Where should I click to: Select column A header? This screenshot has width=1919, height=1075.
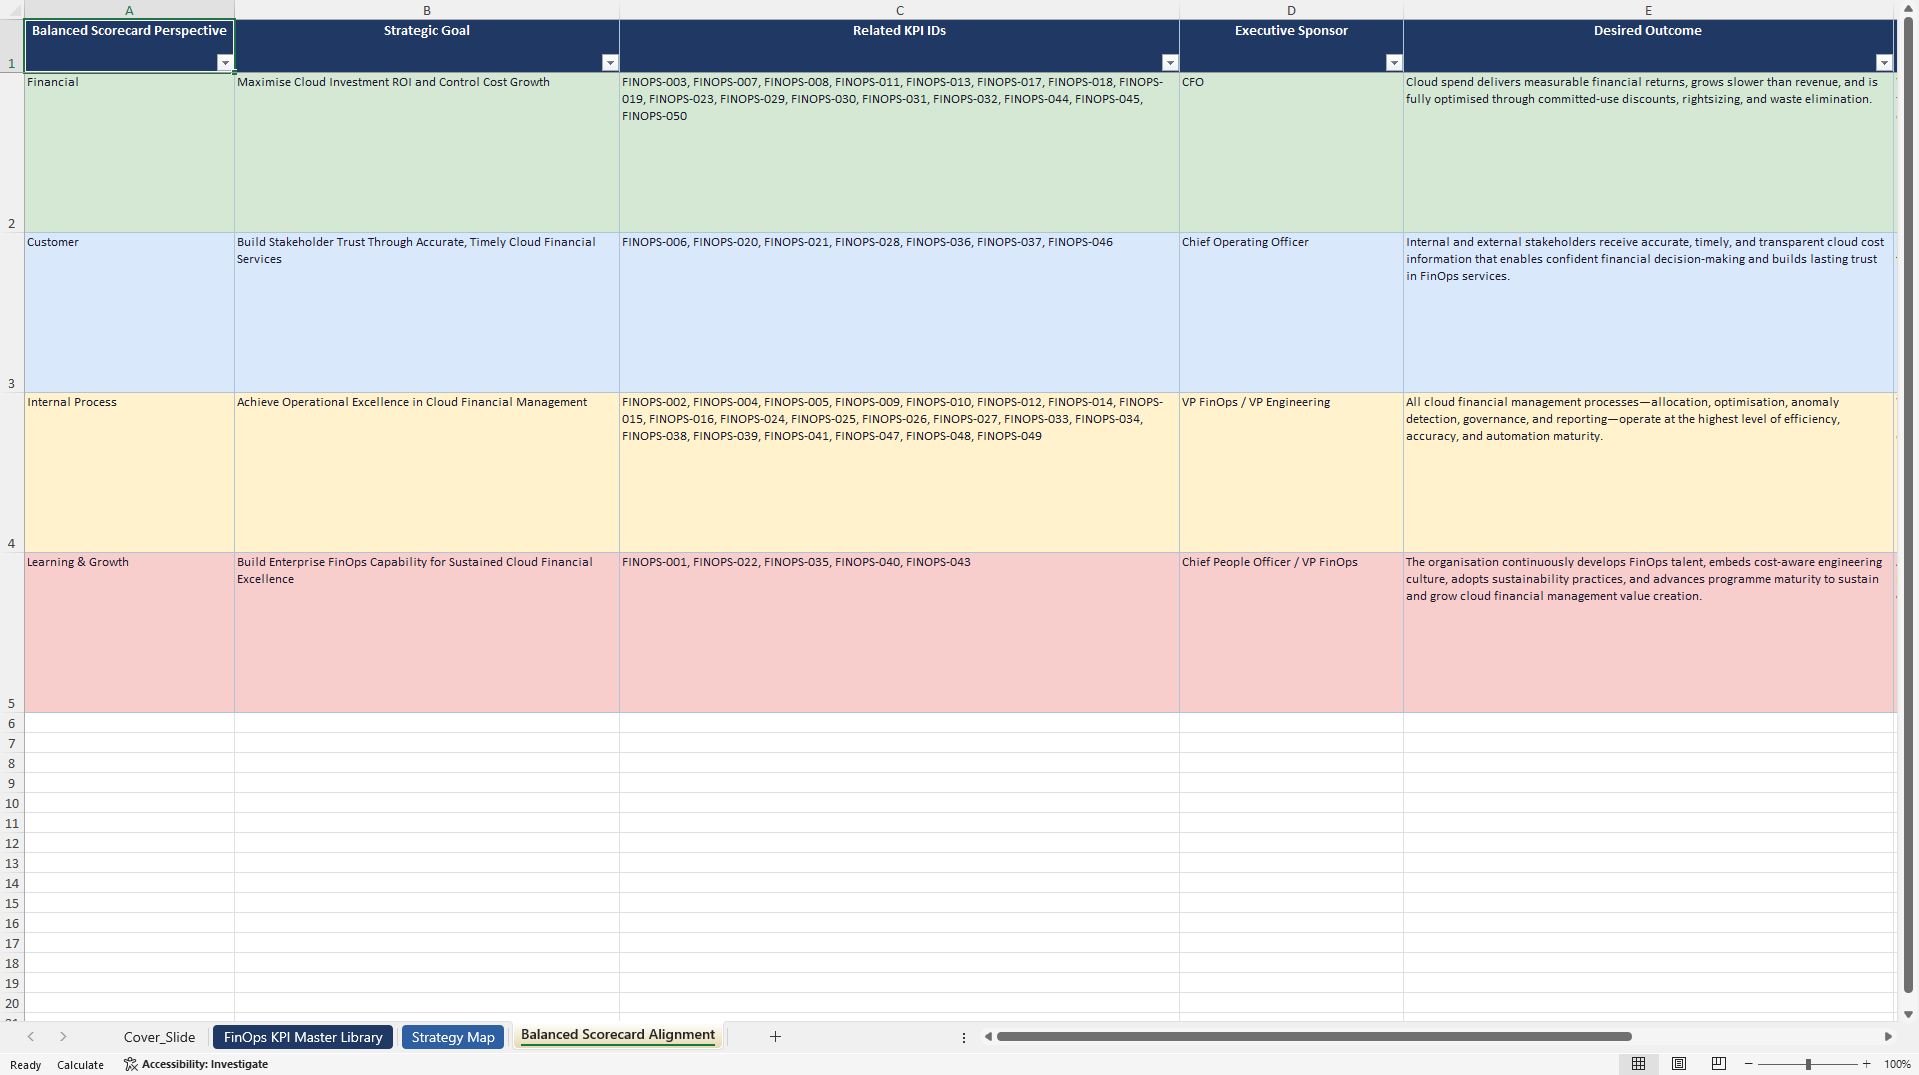point(129,10)
